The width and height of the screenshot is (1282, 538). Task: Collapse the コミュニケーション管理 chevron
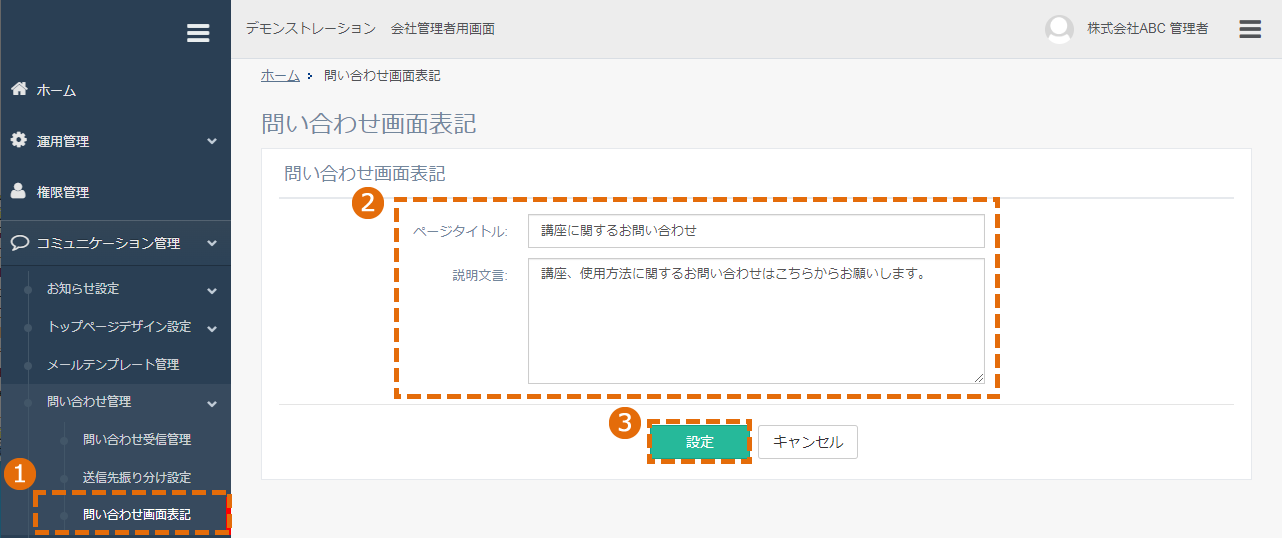point(212,243)
